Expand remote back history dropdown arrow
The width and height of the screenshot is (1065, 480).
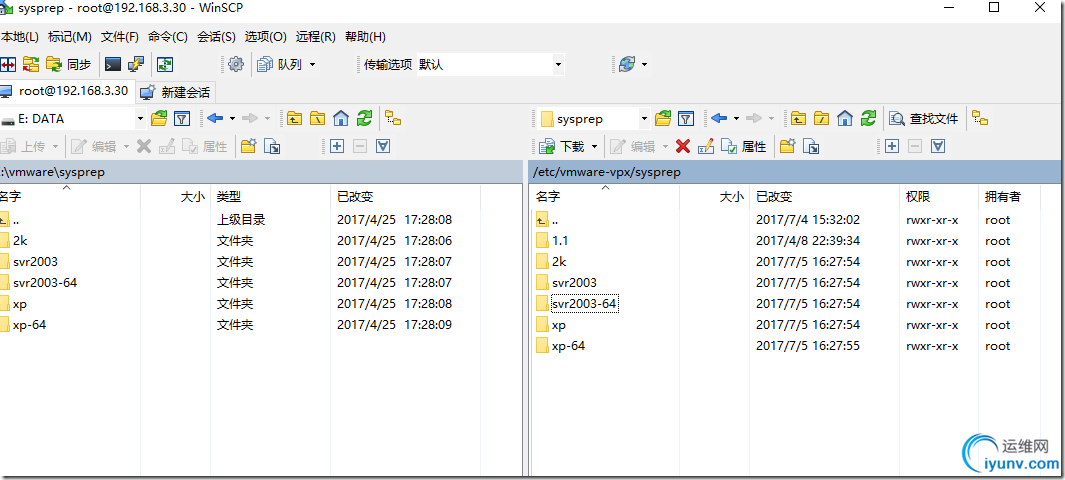coord(736,119)
